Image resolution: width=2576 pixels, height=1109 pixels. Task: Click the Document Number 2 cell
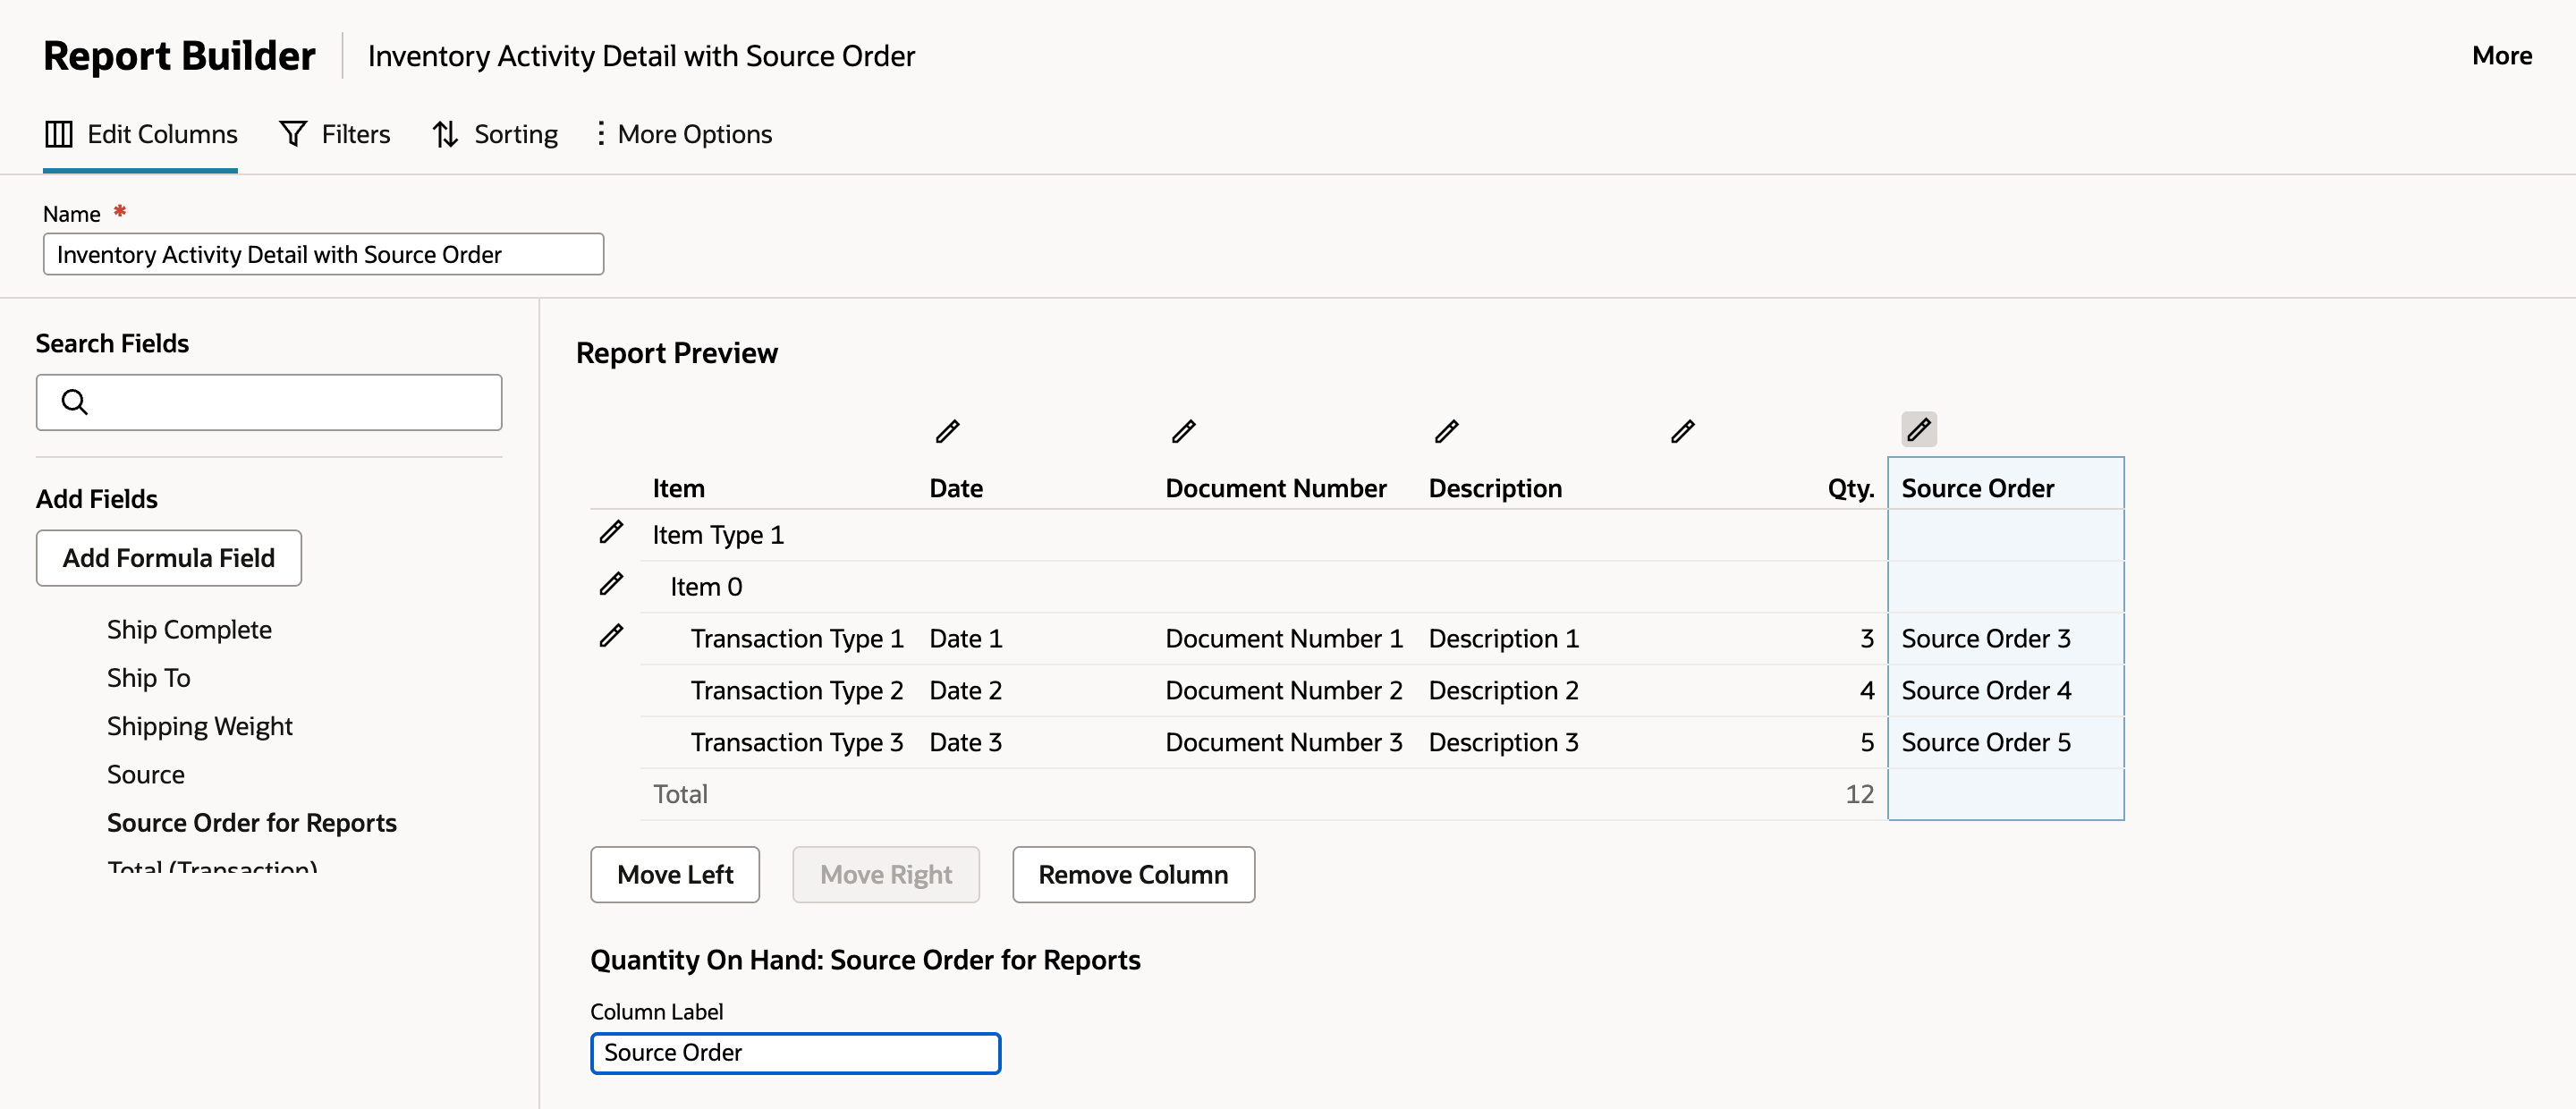tap(1283, 691)
